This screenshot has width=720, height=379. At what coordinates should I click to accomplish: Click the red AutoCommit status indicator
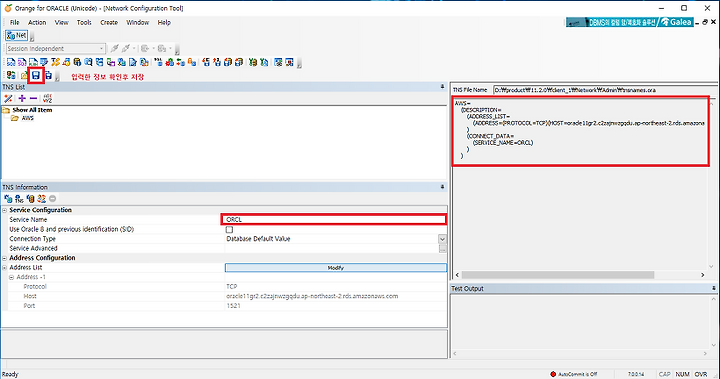pos(553,374)
